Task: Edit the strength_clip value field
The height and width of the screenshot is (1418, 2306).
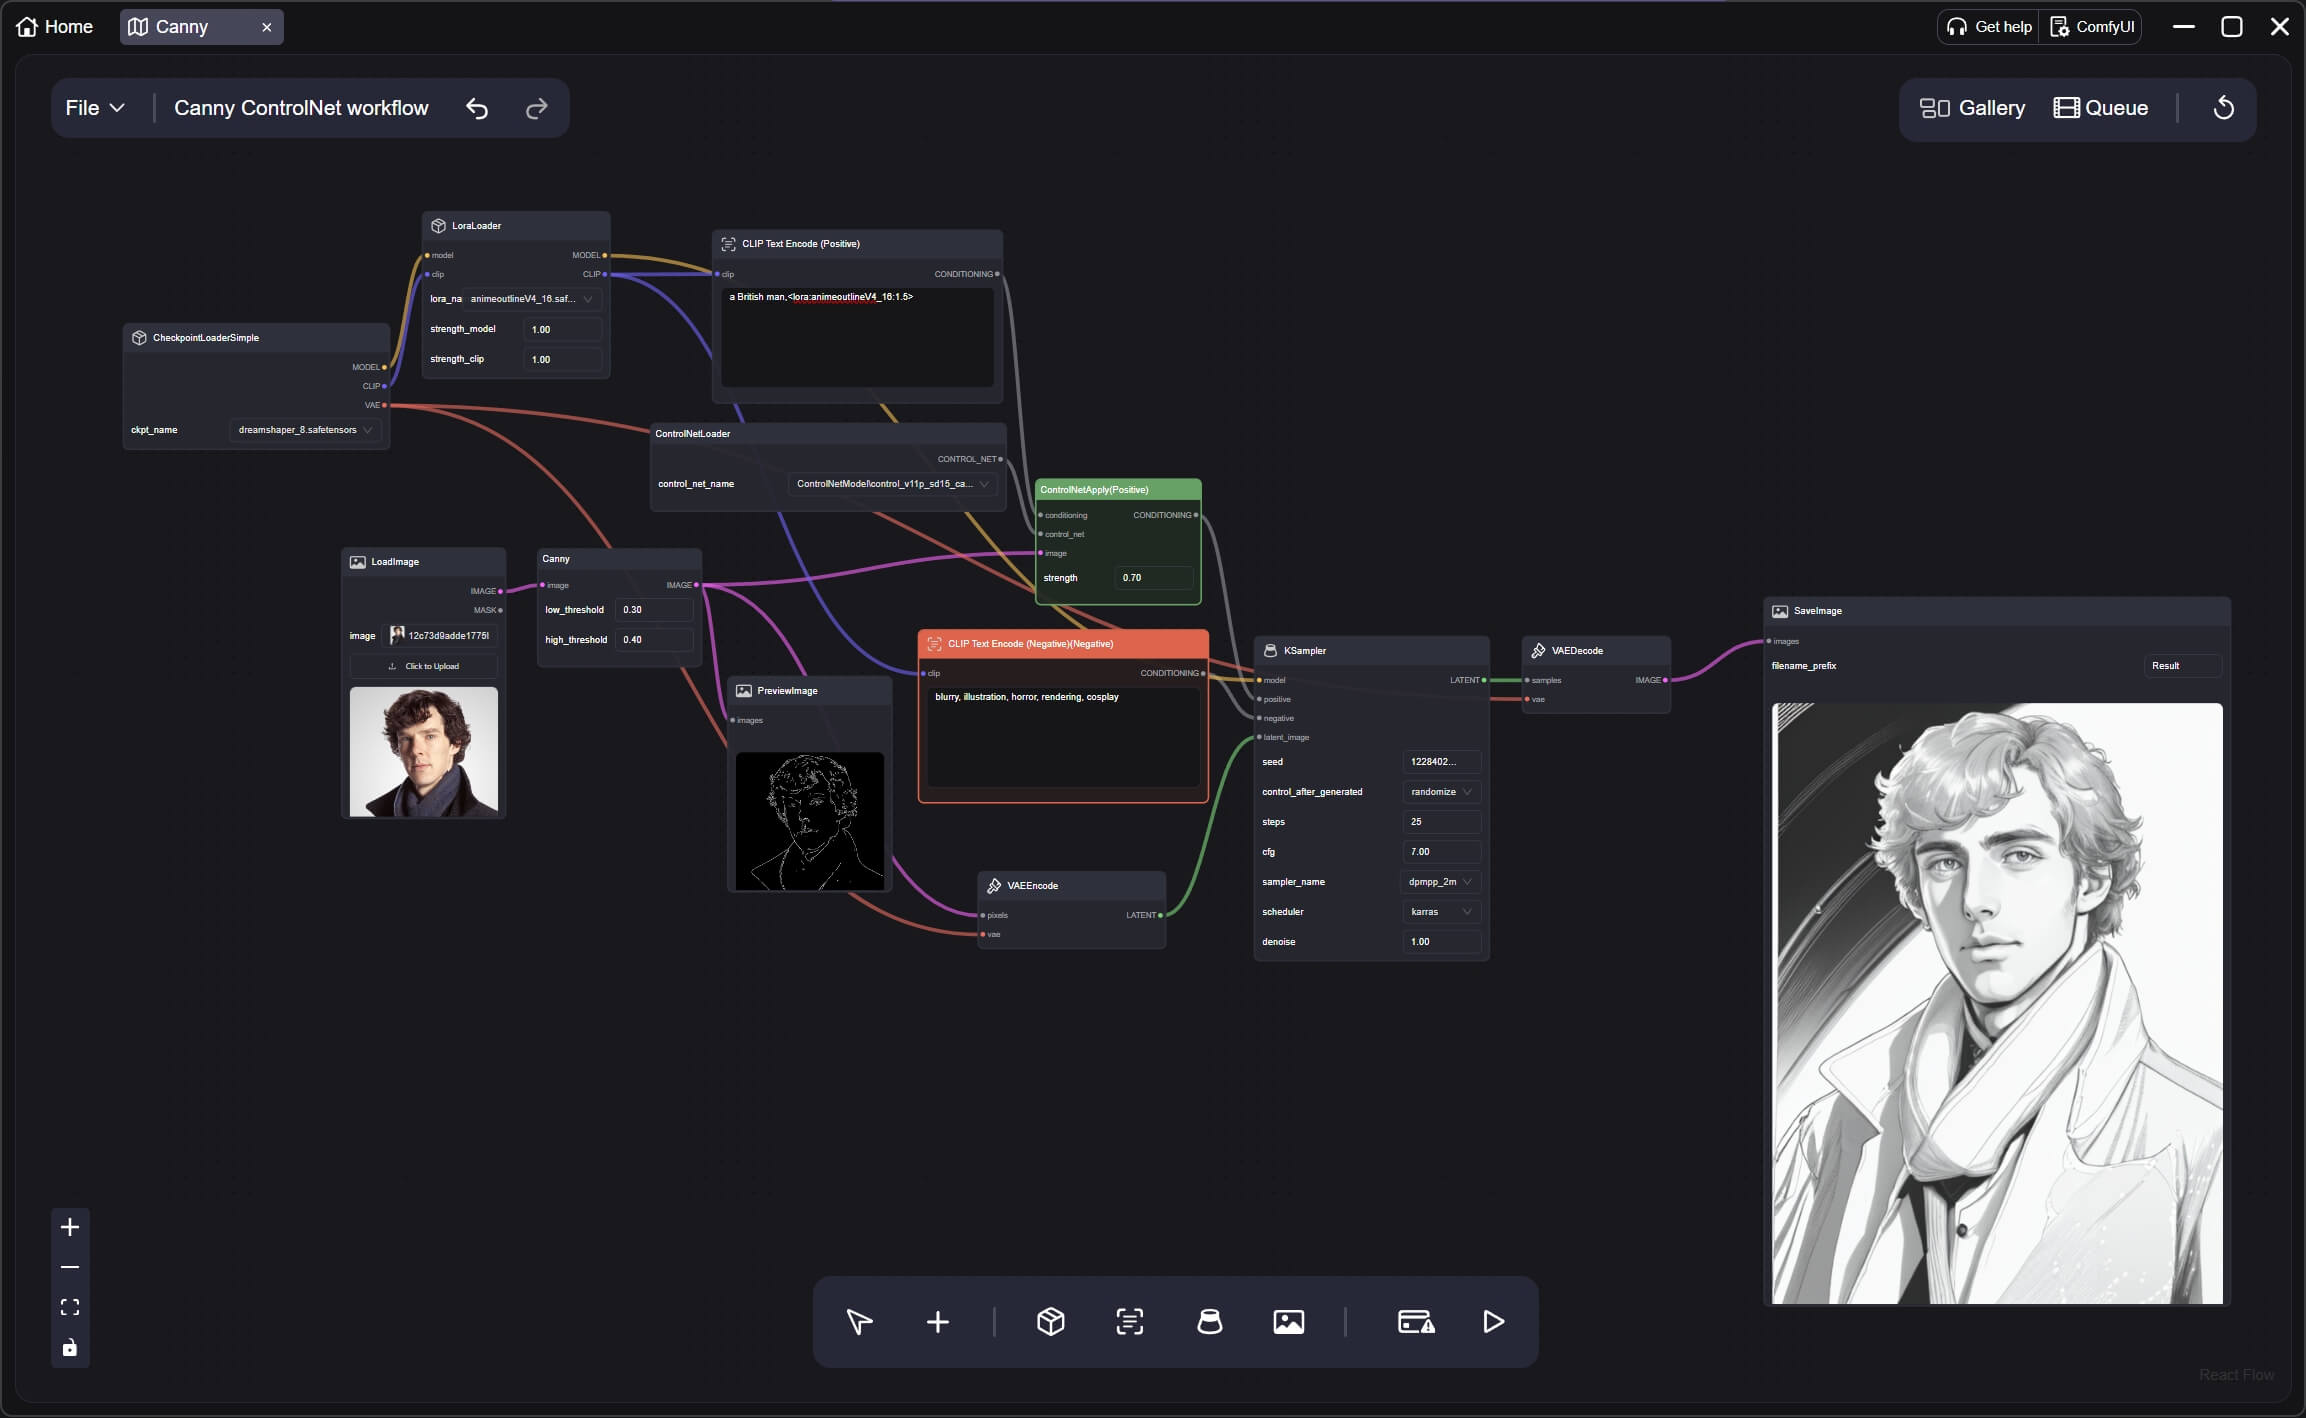Action: pyautogui.click(x=563, y=359)
